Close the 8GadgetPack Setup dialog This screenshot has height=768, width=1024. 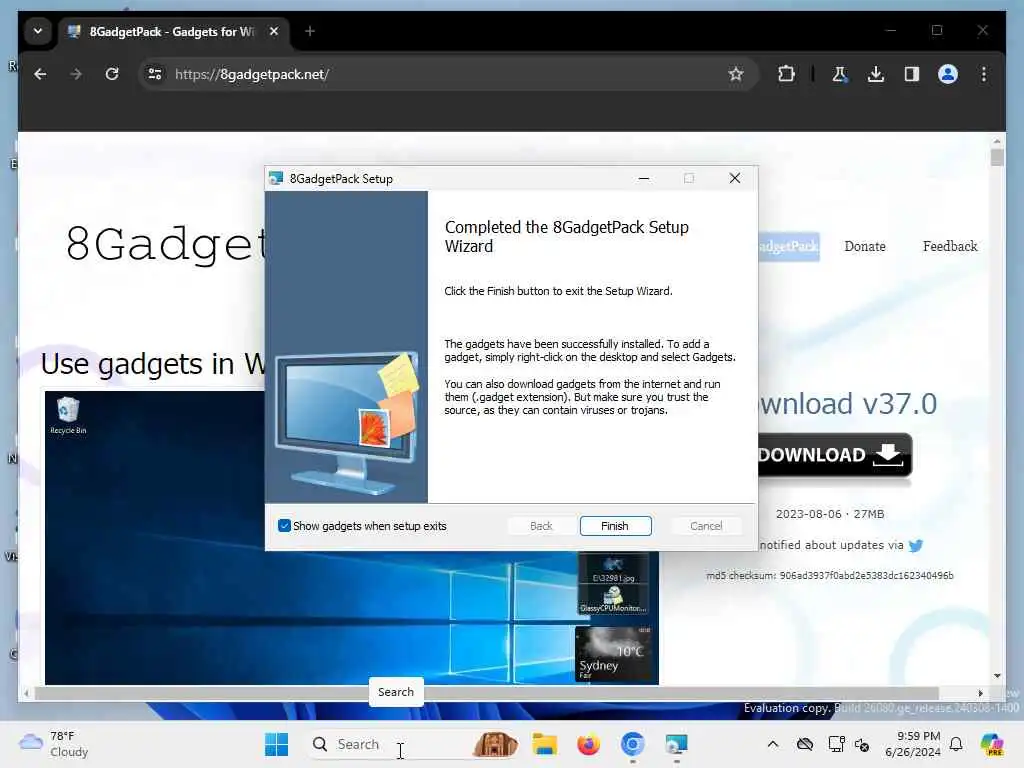[735, 178]
